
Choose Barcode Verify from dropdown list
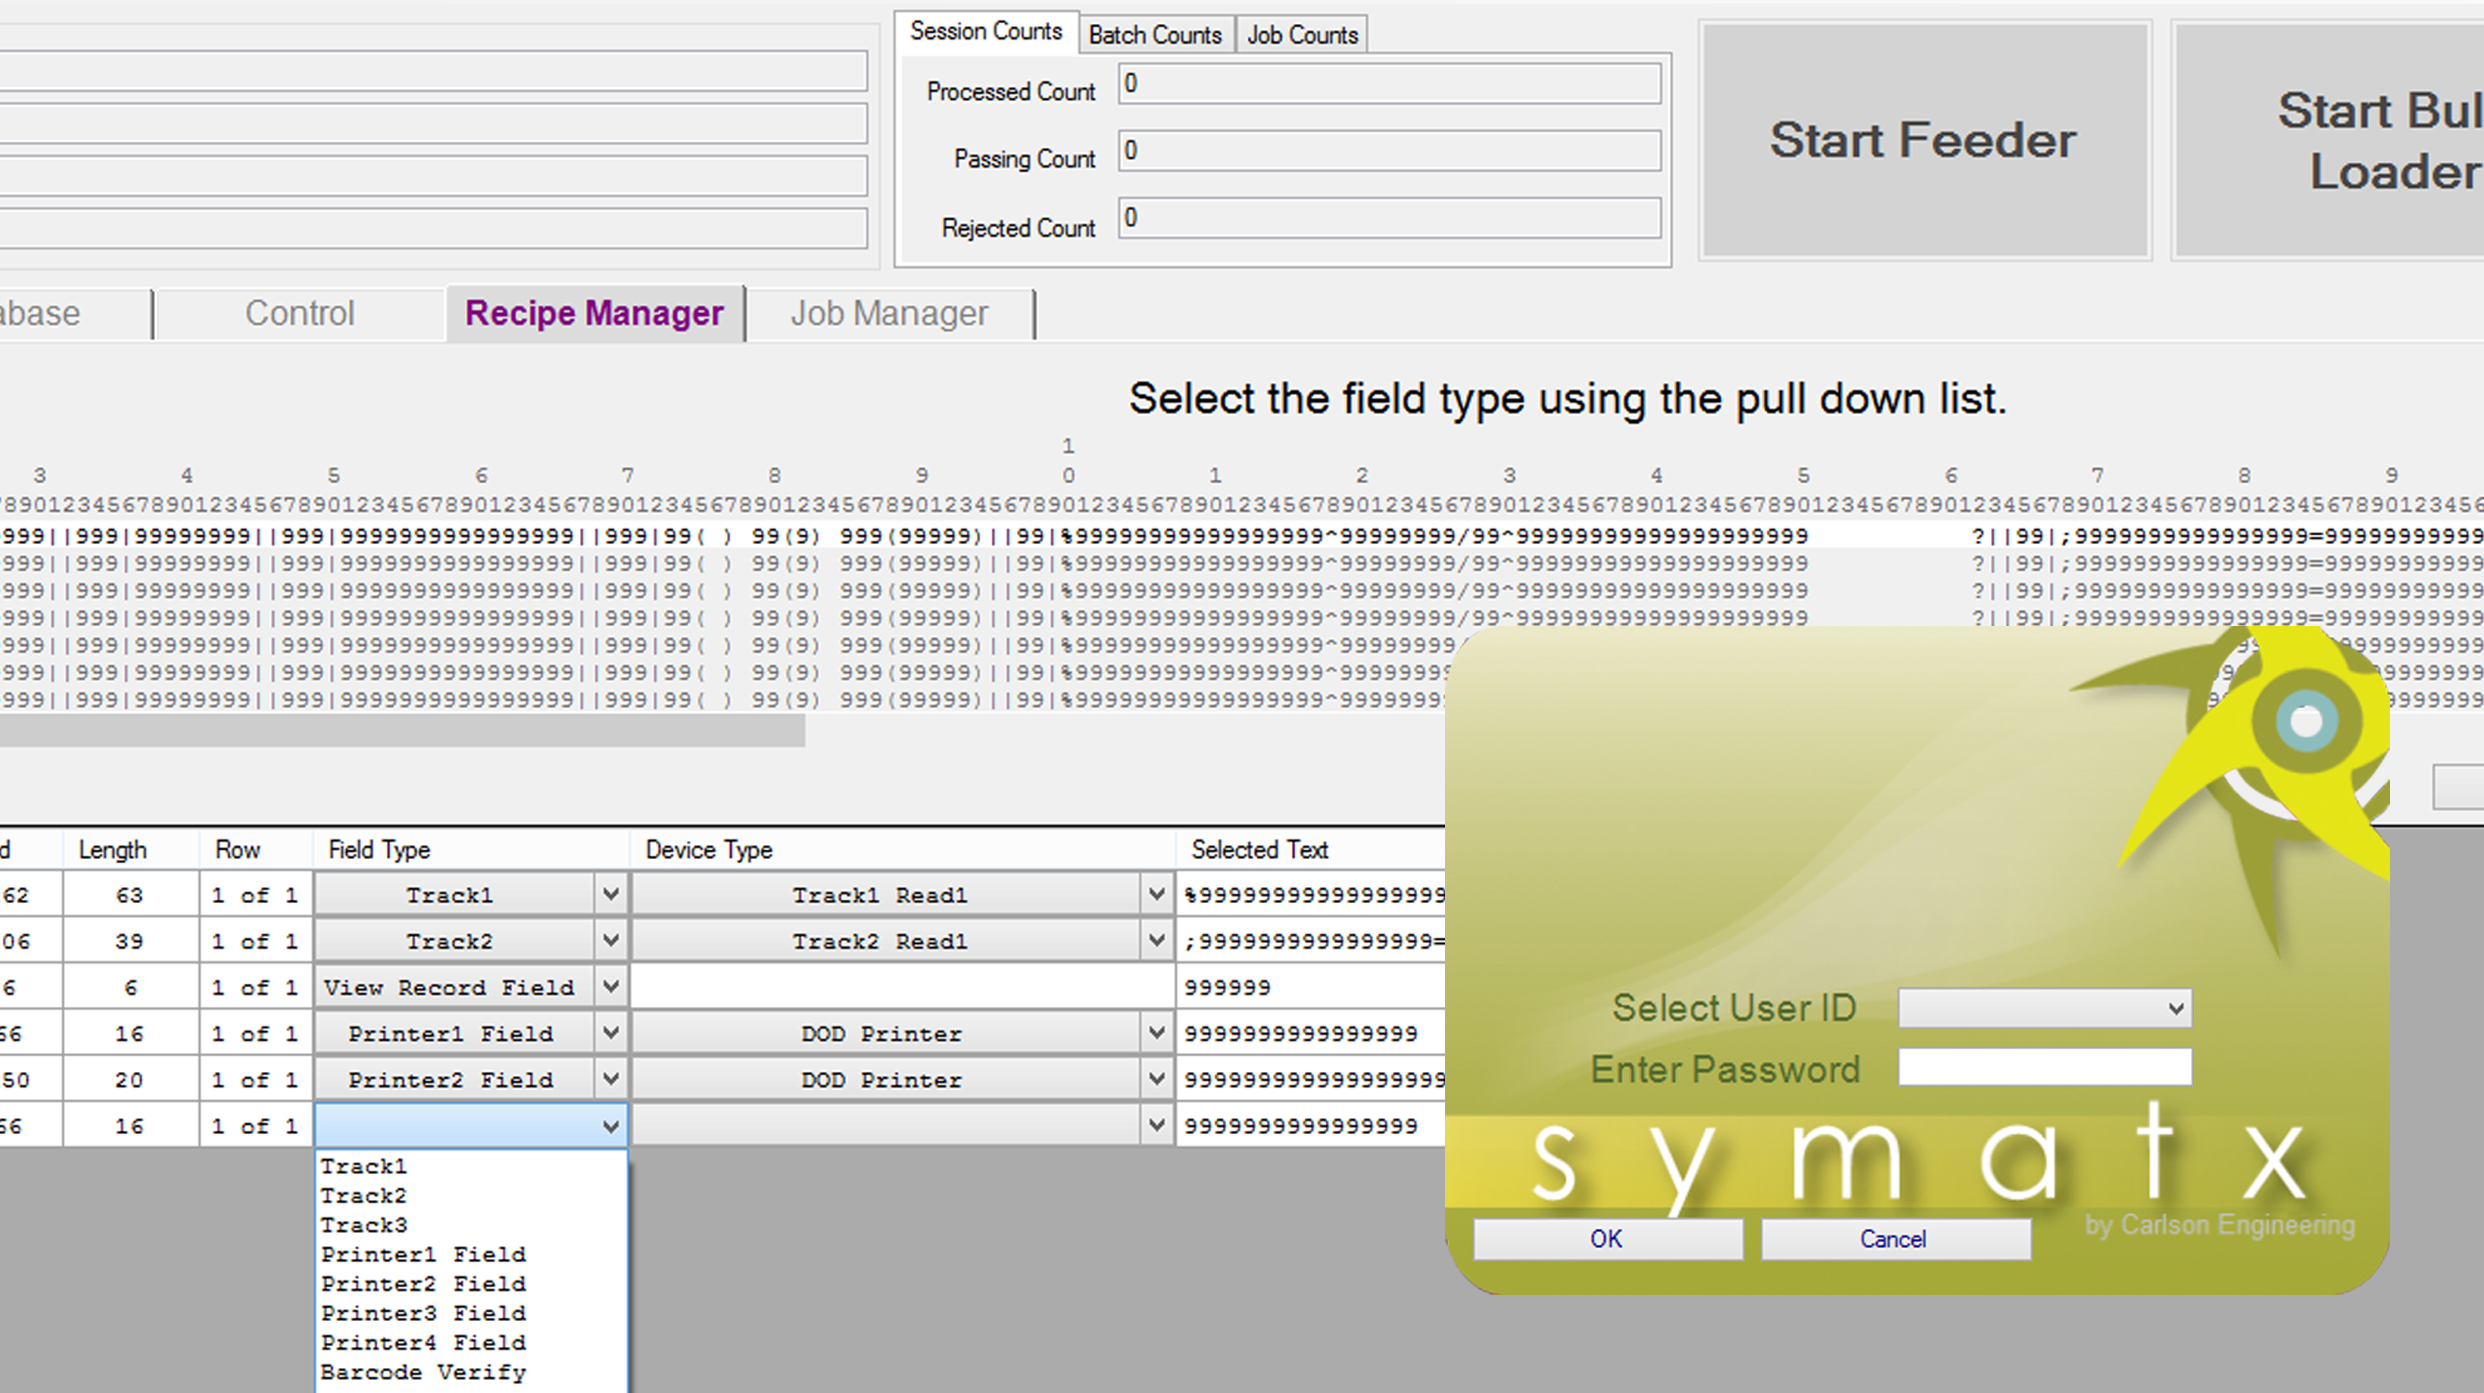click(x=423, y=1372)
